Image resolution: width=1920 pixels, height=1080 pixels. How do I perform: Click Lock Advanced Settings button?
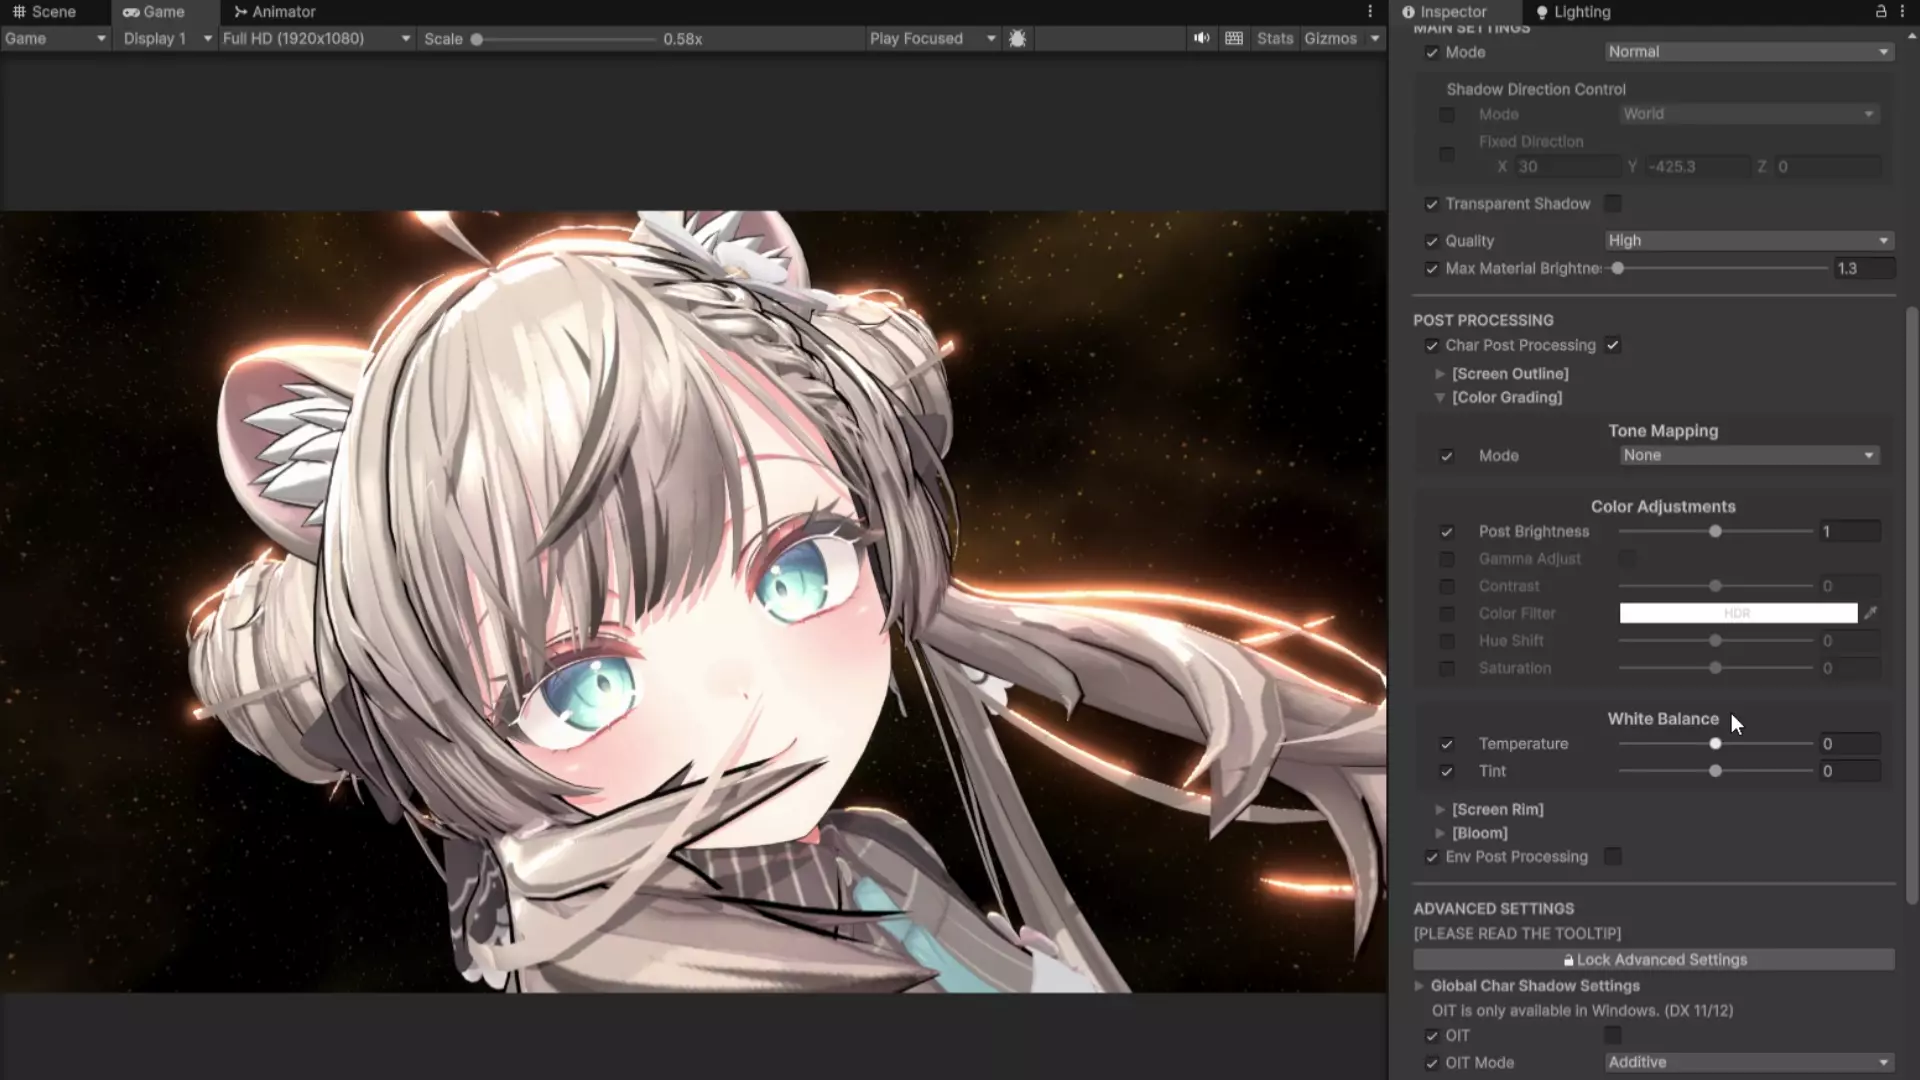(x=1653, y=960)
